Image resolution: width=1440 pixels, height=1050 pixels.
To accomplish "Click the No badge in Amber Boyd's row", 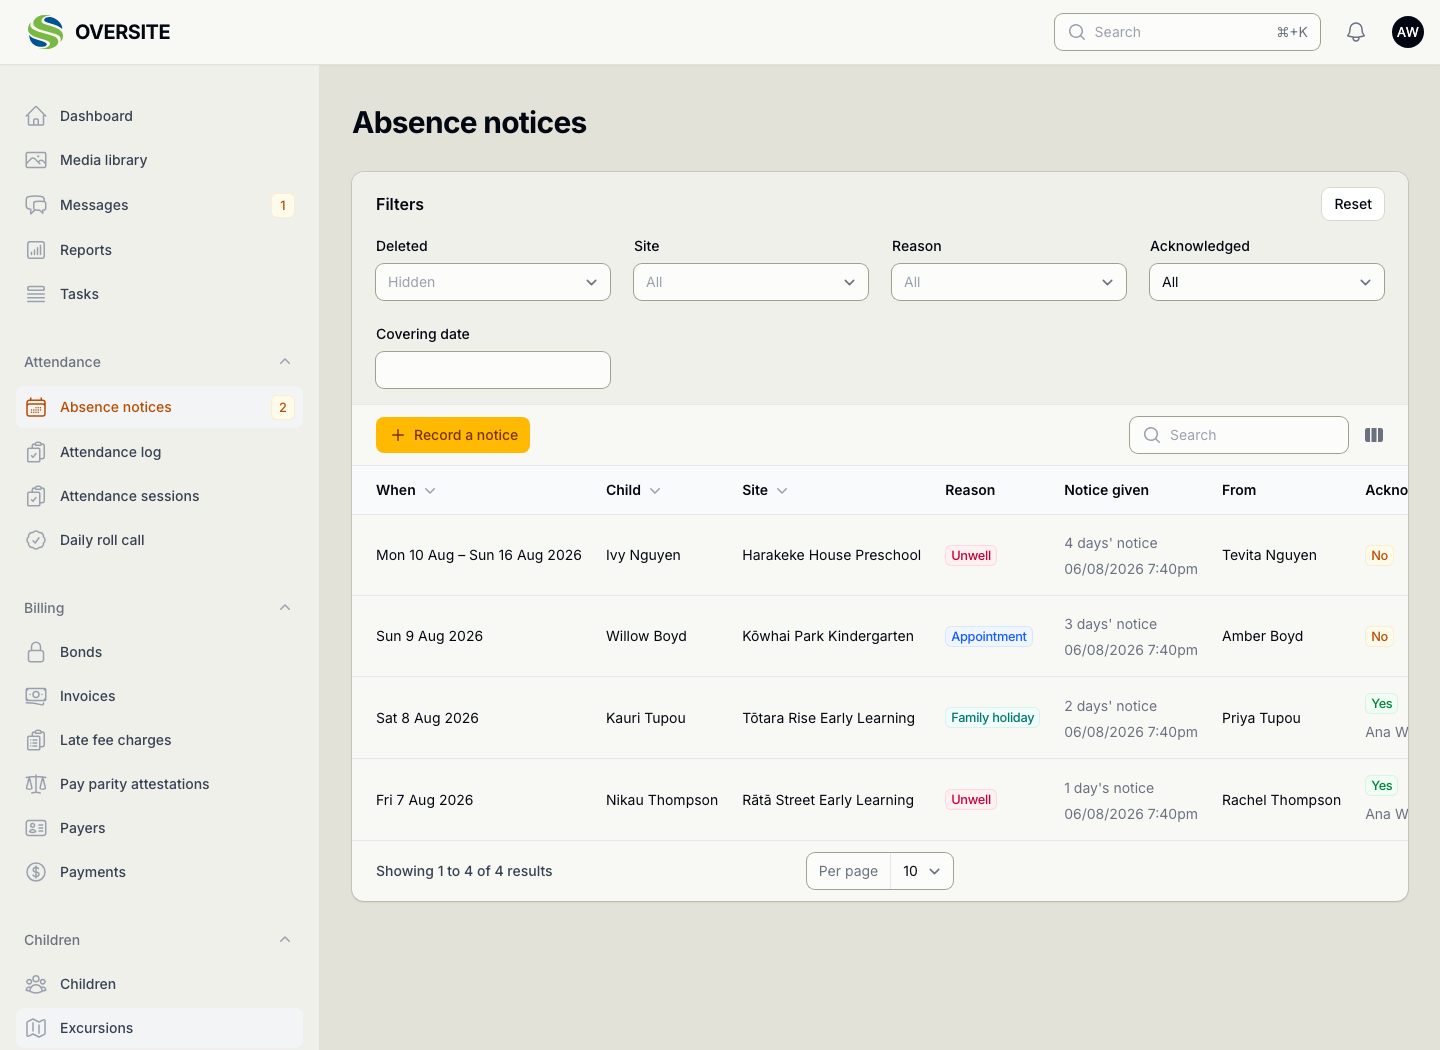I will pos(1380,636).
